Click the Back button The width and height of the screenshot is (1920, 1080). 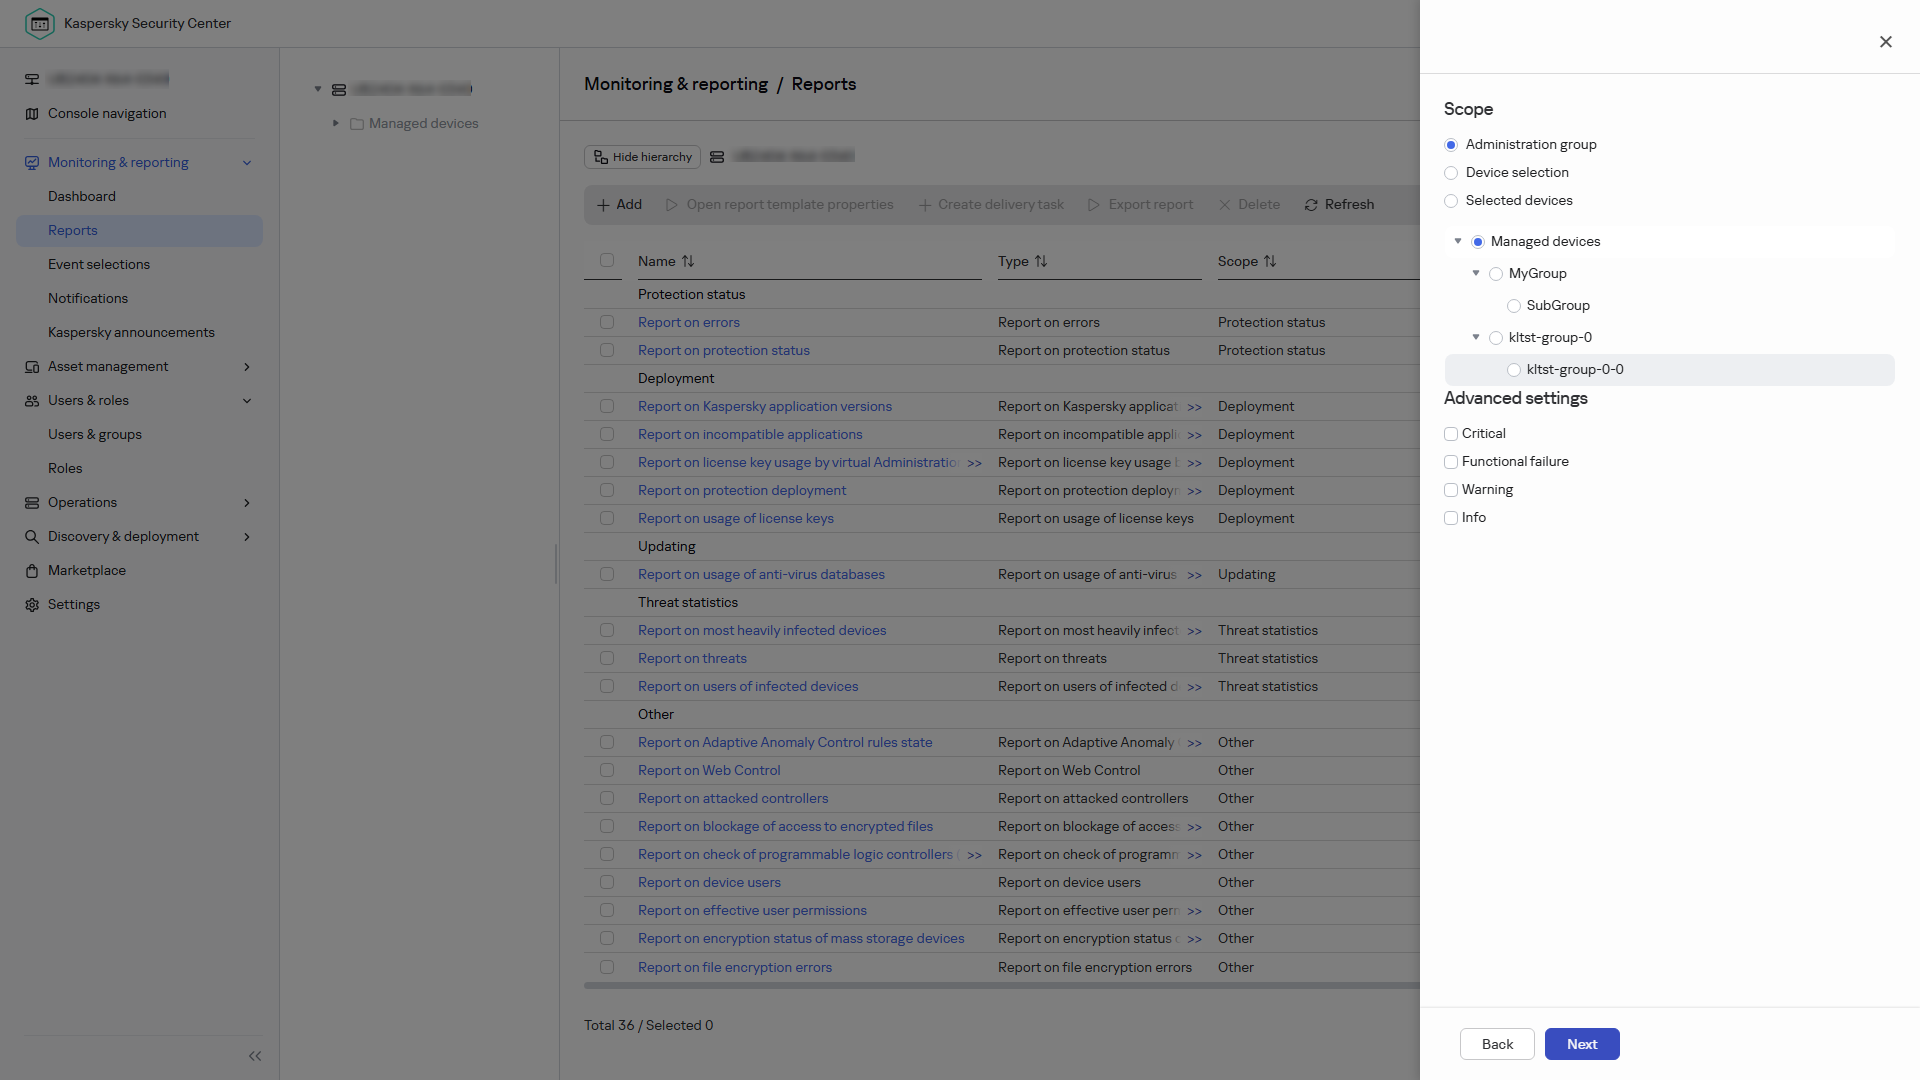pos(1497,1044)
